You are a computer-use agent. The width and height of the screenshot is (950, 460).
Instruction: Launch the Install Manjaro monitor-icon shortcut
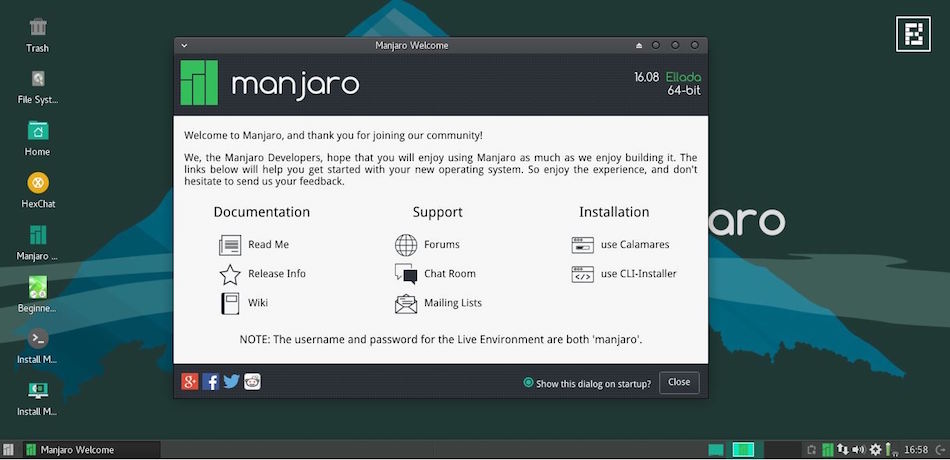point(38,390)
